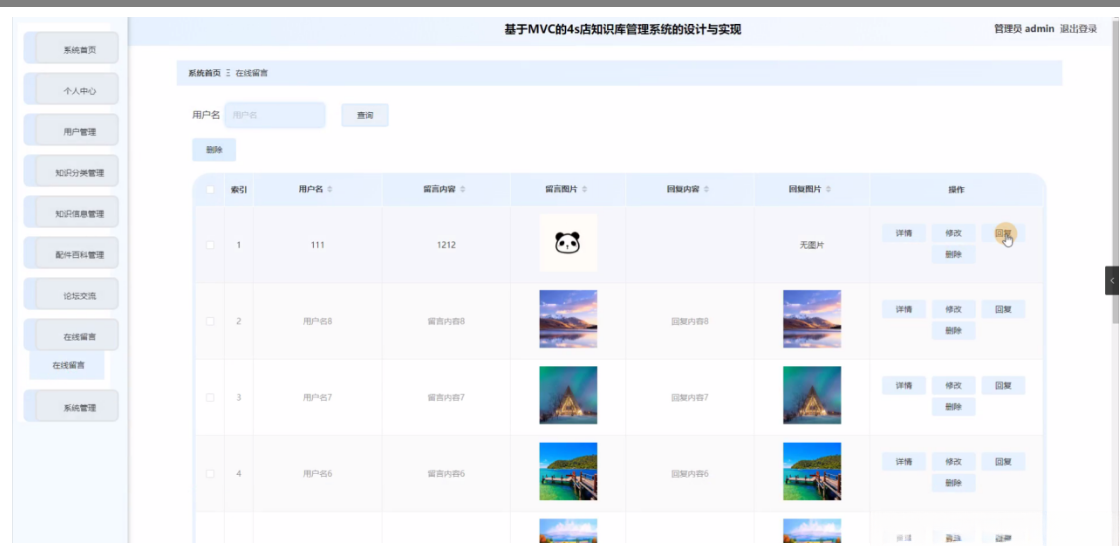Click 删除 button for 用户名7 row
The image size is (1120, 546).
(954, 407)
